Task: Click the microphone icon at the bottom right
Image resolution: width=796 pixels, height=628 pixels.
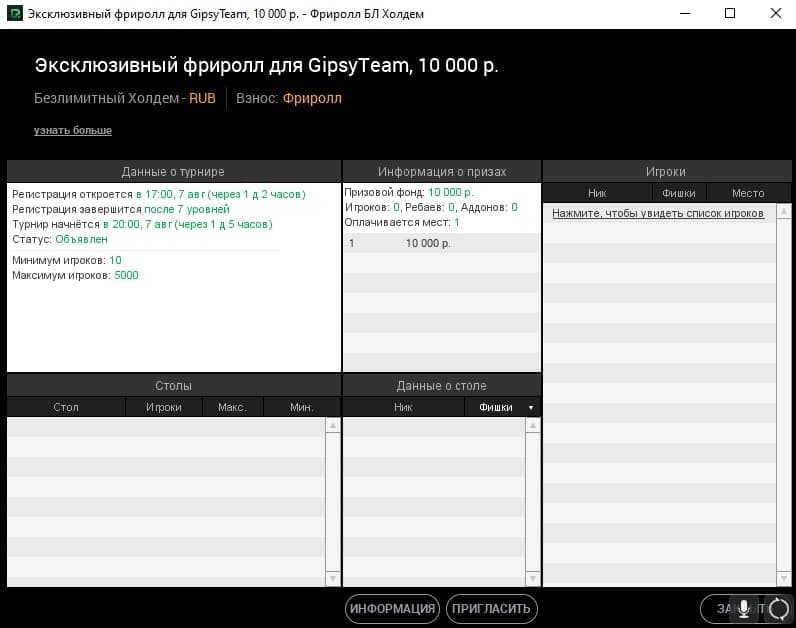Action: [744, 608]
